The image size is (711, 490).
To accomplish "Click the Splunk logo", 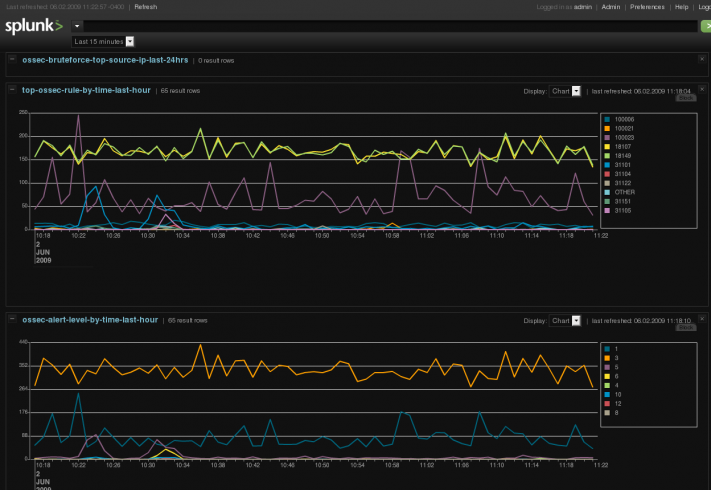I will tap(34, 26).
